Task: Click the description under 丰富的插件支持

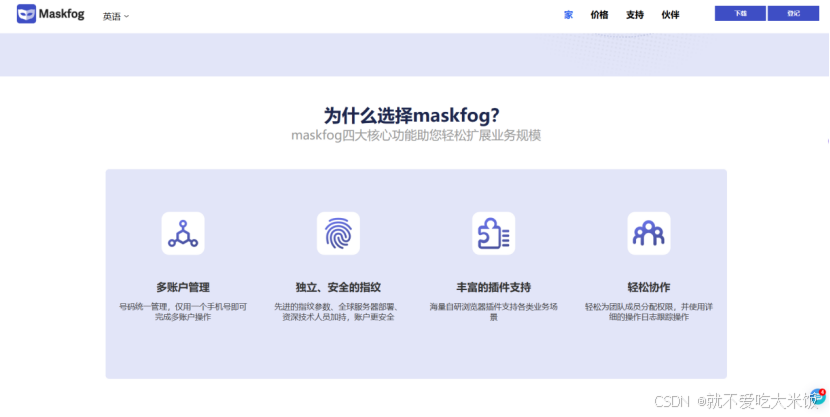Action: [493, 312]
